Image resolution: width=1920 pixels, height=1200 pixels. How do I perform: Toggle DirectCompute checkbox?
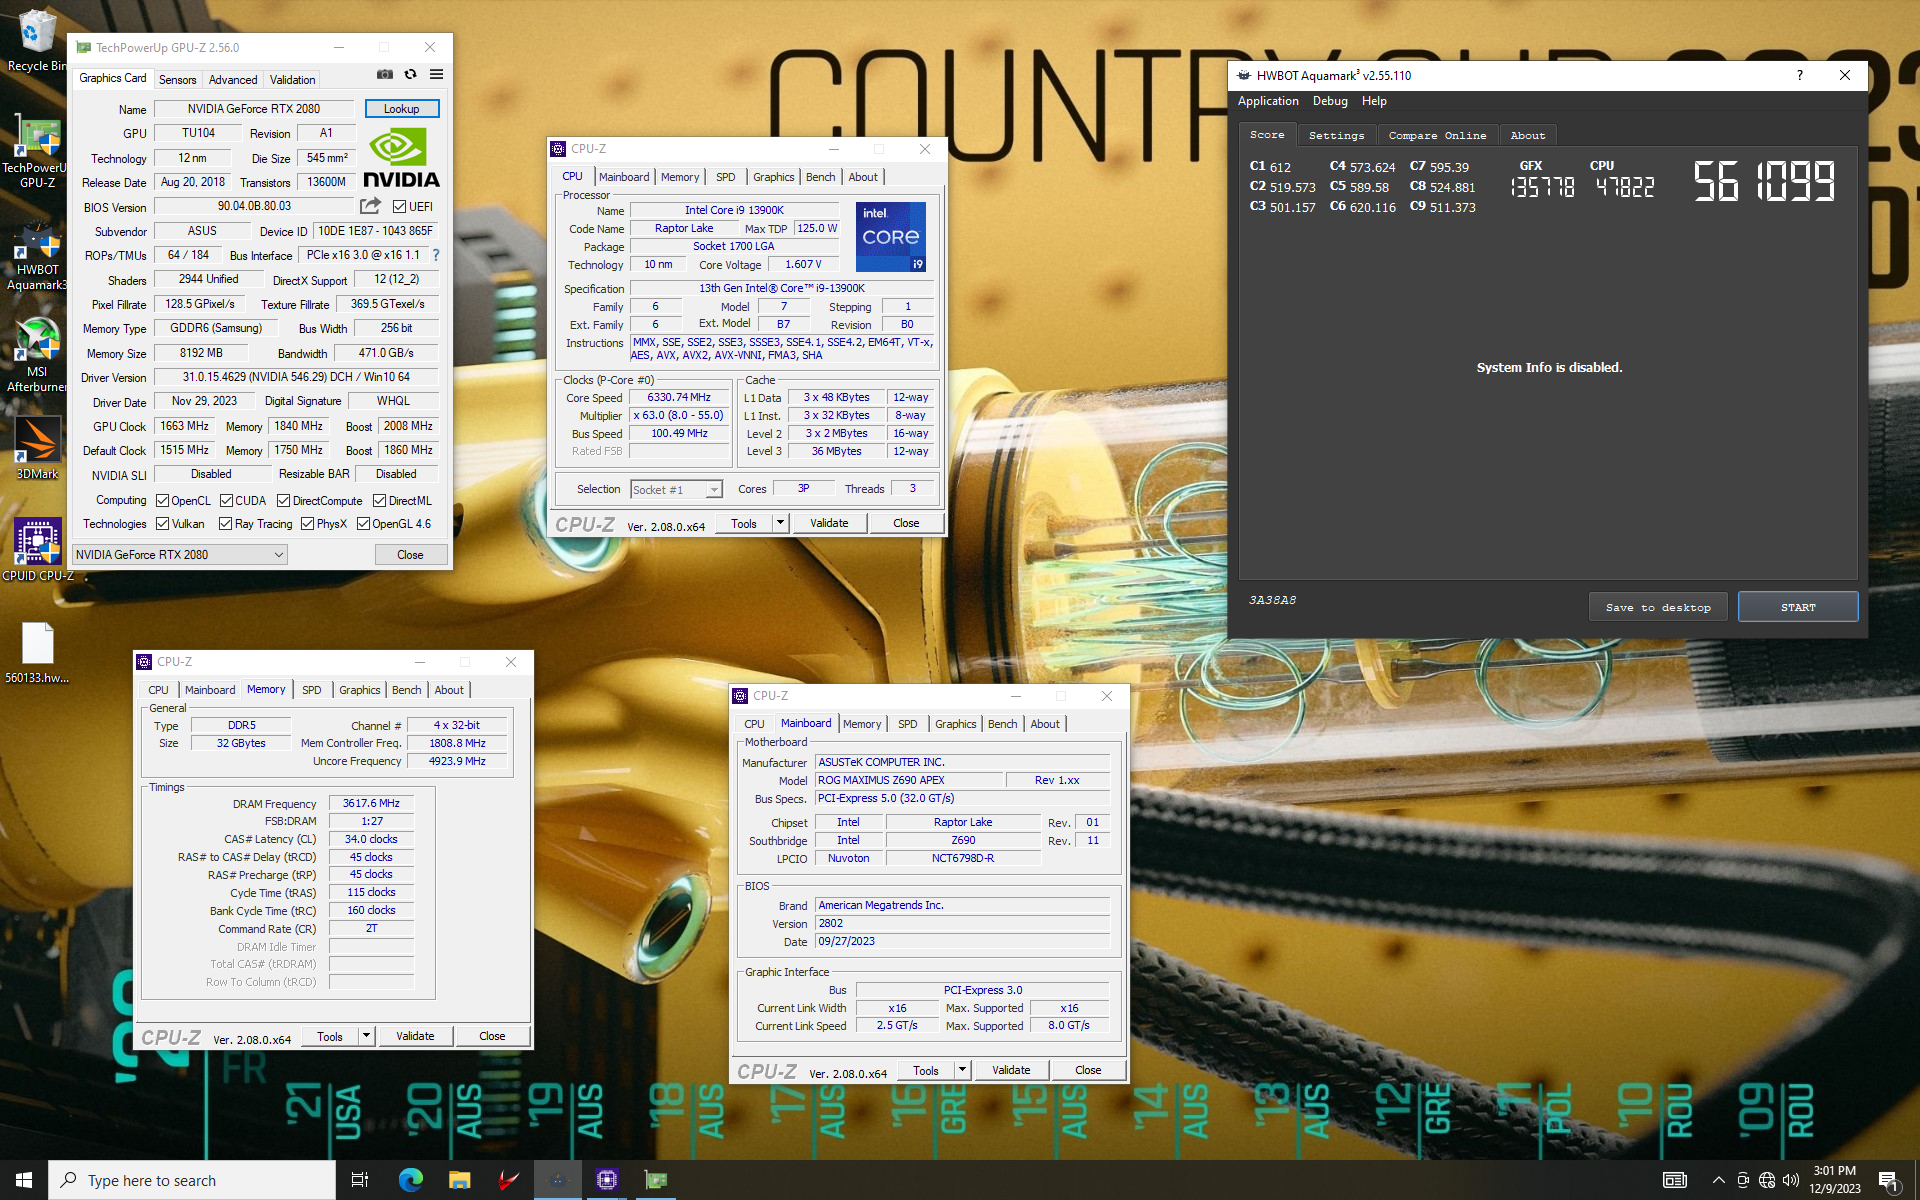coord(284,501)
